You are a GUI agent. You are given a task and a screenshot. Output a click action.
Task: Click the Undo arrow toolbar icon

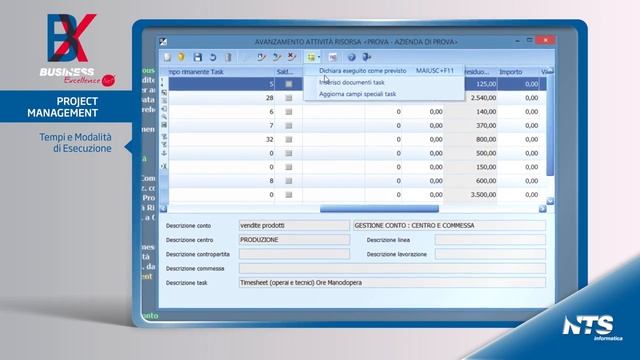pos(213,57)
